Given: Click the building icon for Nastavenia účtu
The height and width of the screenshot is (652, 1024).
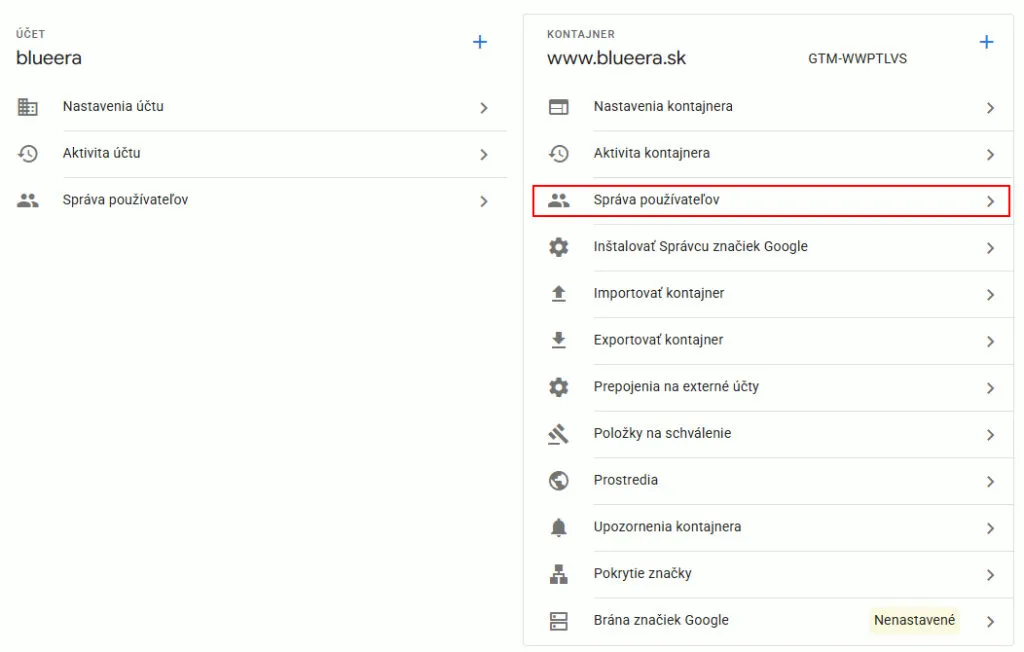Looking at the screenshot, I should [x=28, y=107].
